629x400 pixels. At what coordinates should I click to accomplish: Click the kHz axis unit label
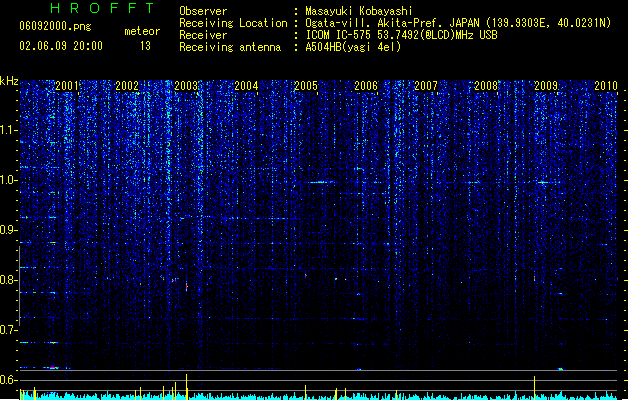click(x=9, y=81)
